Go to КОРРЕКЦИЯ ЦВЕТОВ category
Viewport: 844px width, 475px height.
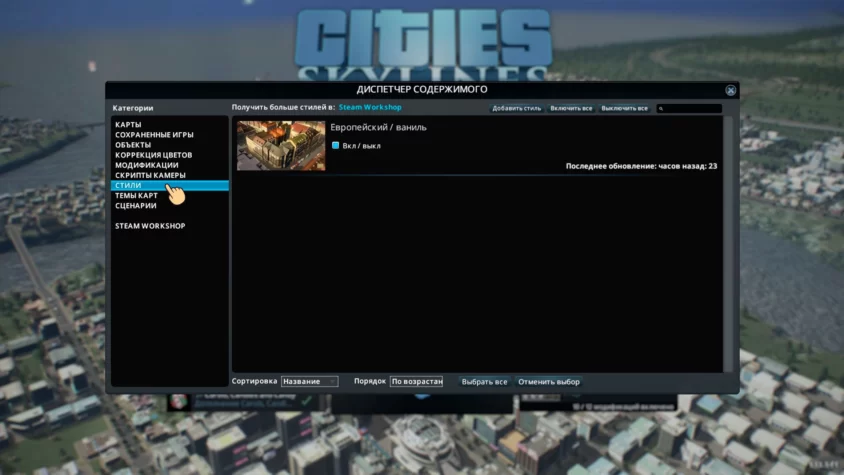pyautogui.click(x=153, y=155)
